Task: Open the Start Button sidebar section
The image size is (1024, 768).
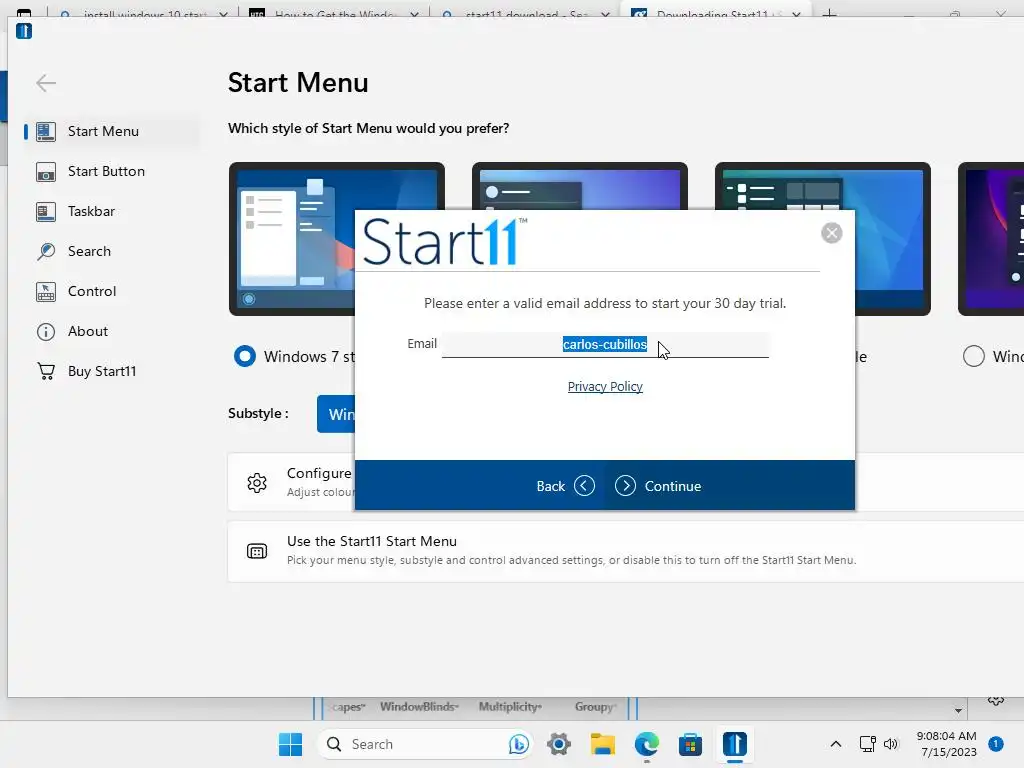Action: point(111,171)
